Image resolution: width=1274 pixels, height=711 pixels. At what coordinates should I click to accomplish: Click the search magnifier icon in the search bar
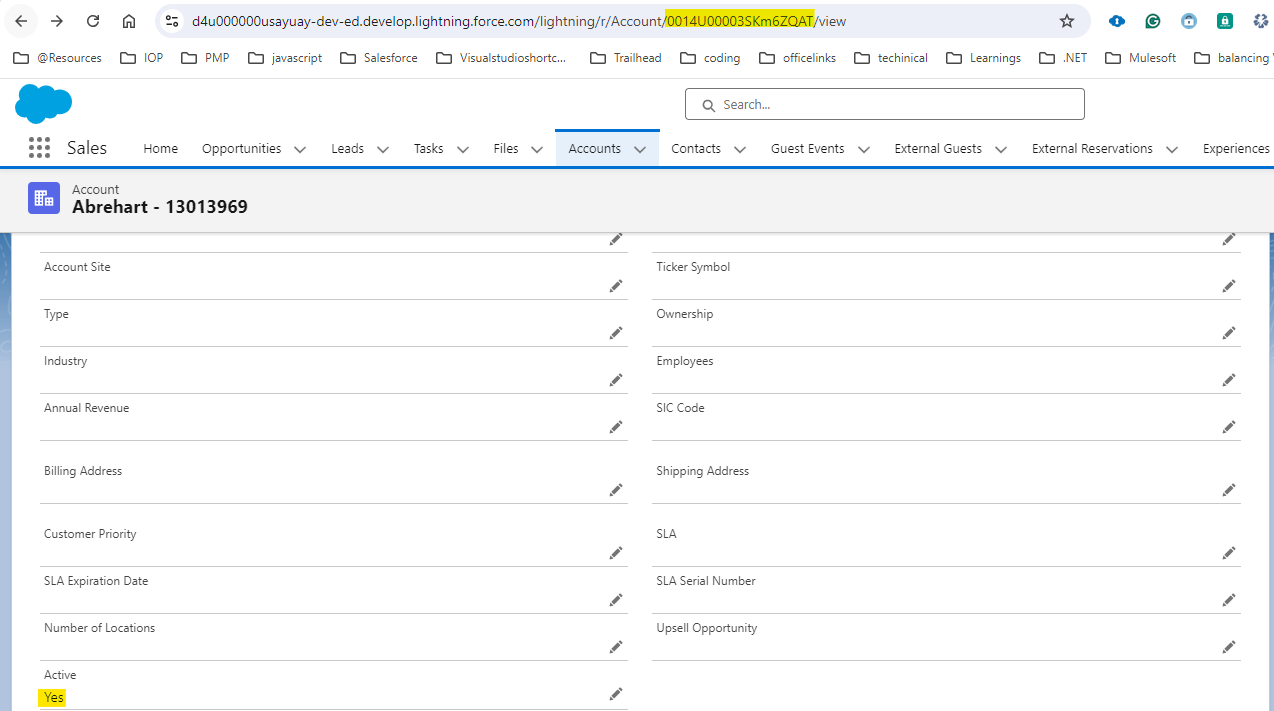[708, 104]
